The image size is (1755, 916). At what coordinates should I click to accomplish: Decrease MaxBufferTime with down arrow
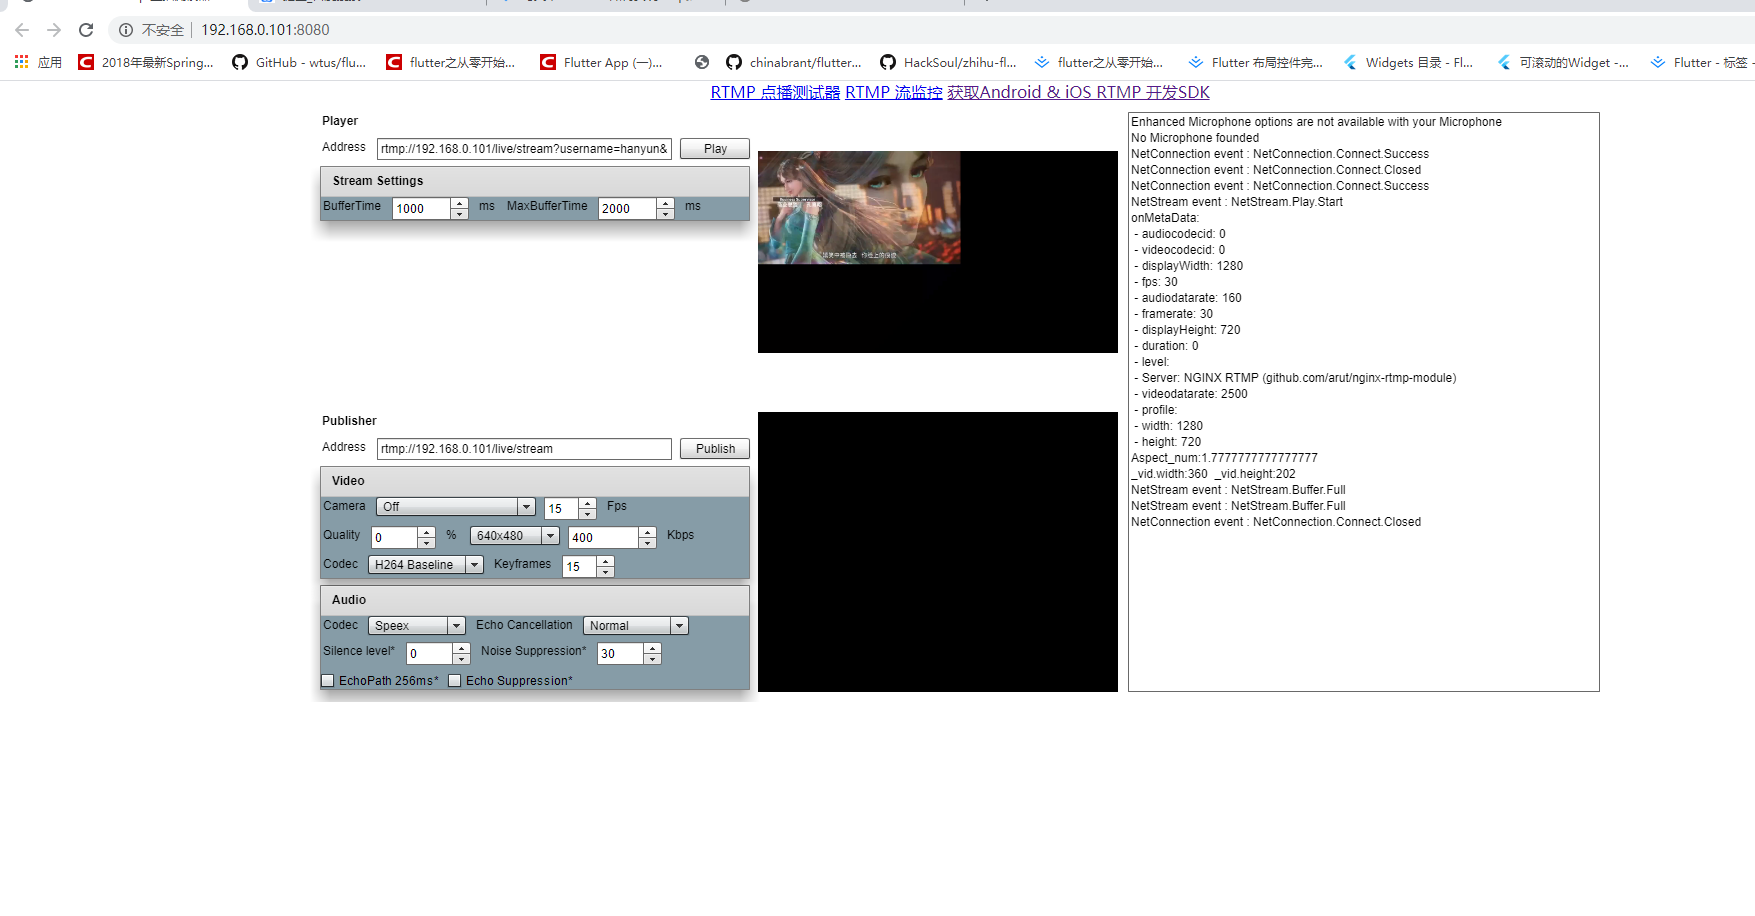[x=666, y=214]
